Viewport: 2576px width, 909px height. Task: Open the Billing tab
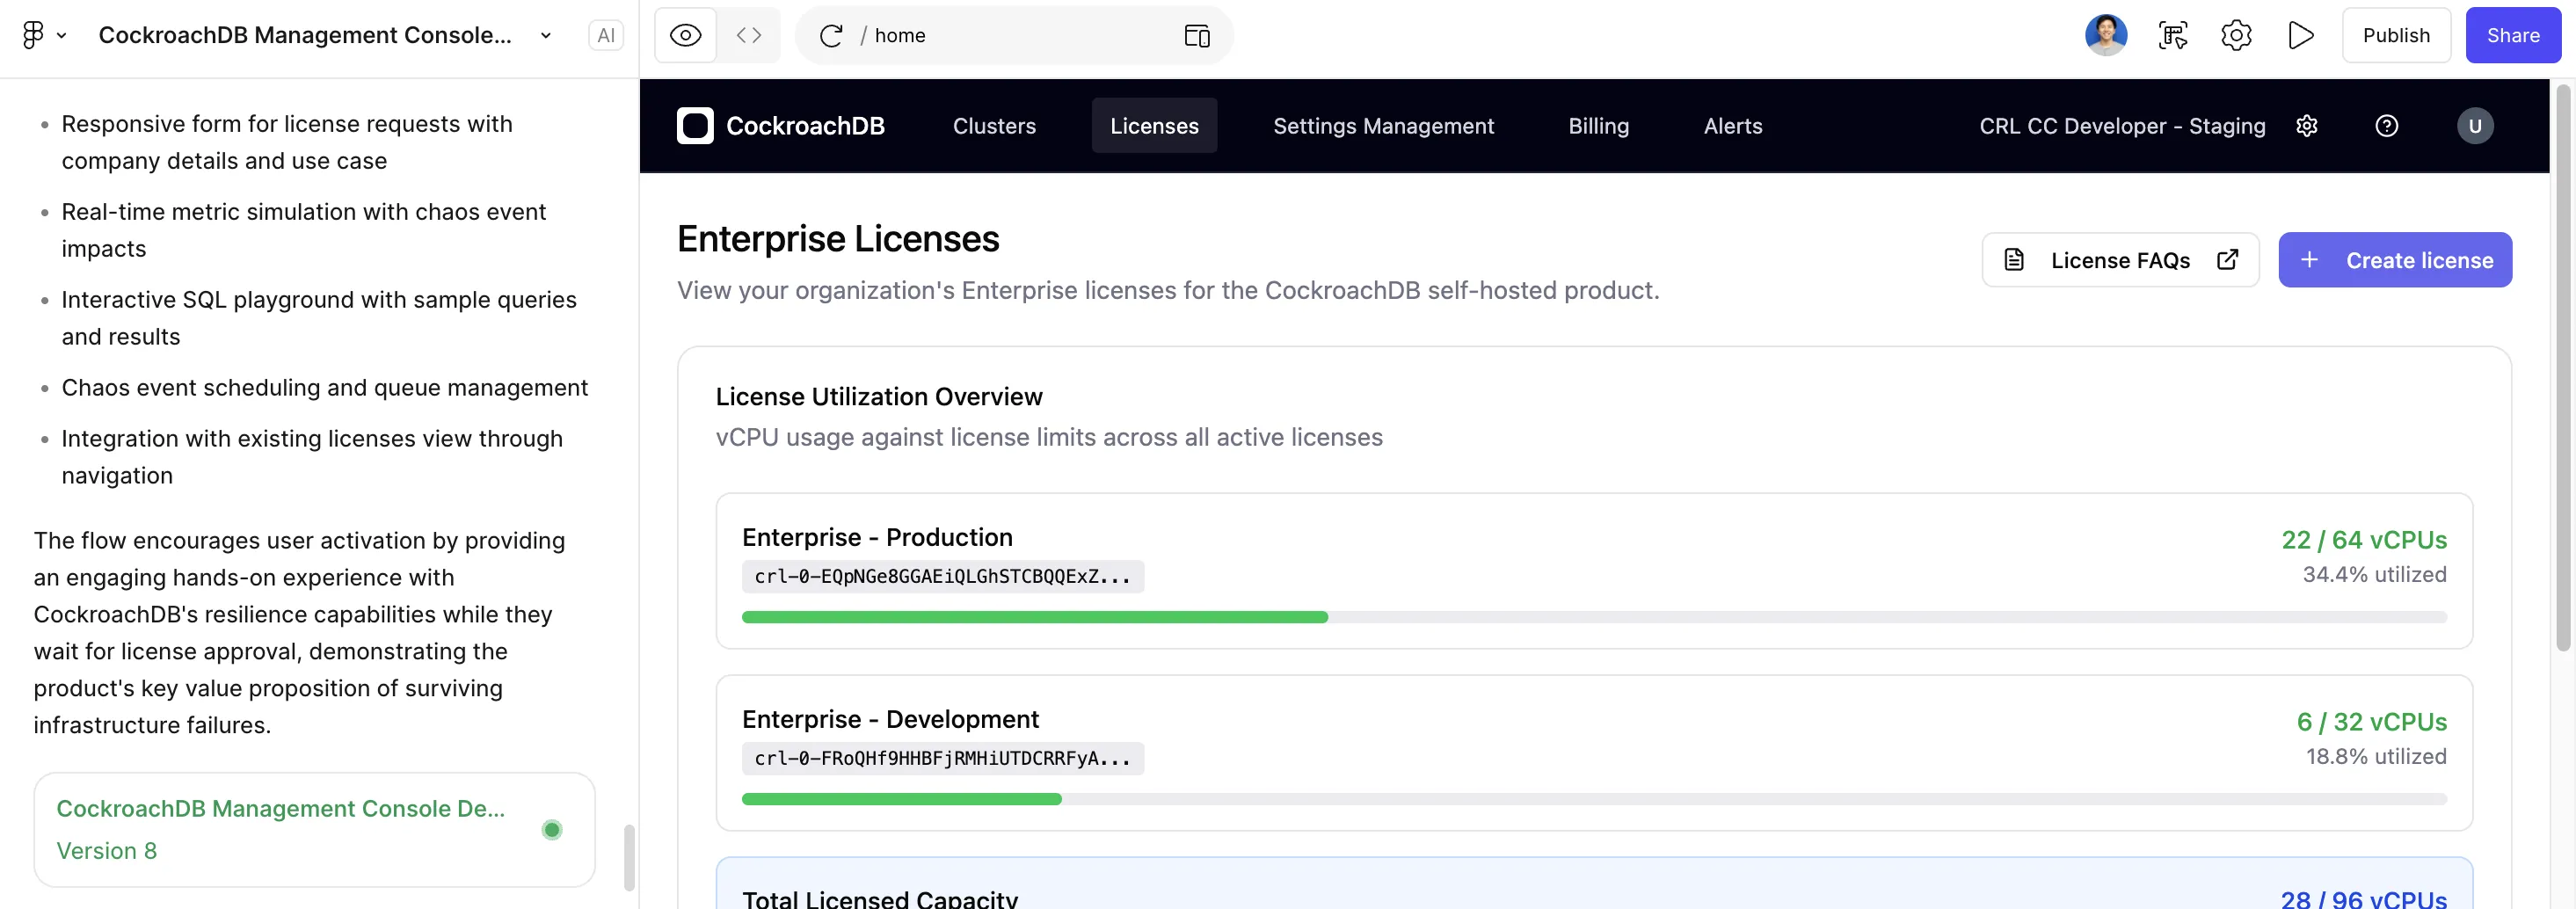1598,126
